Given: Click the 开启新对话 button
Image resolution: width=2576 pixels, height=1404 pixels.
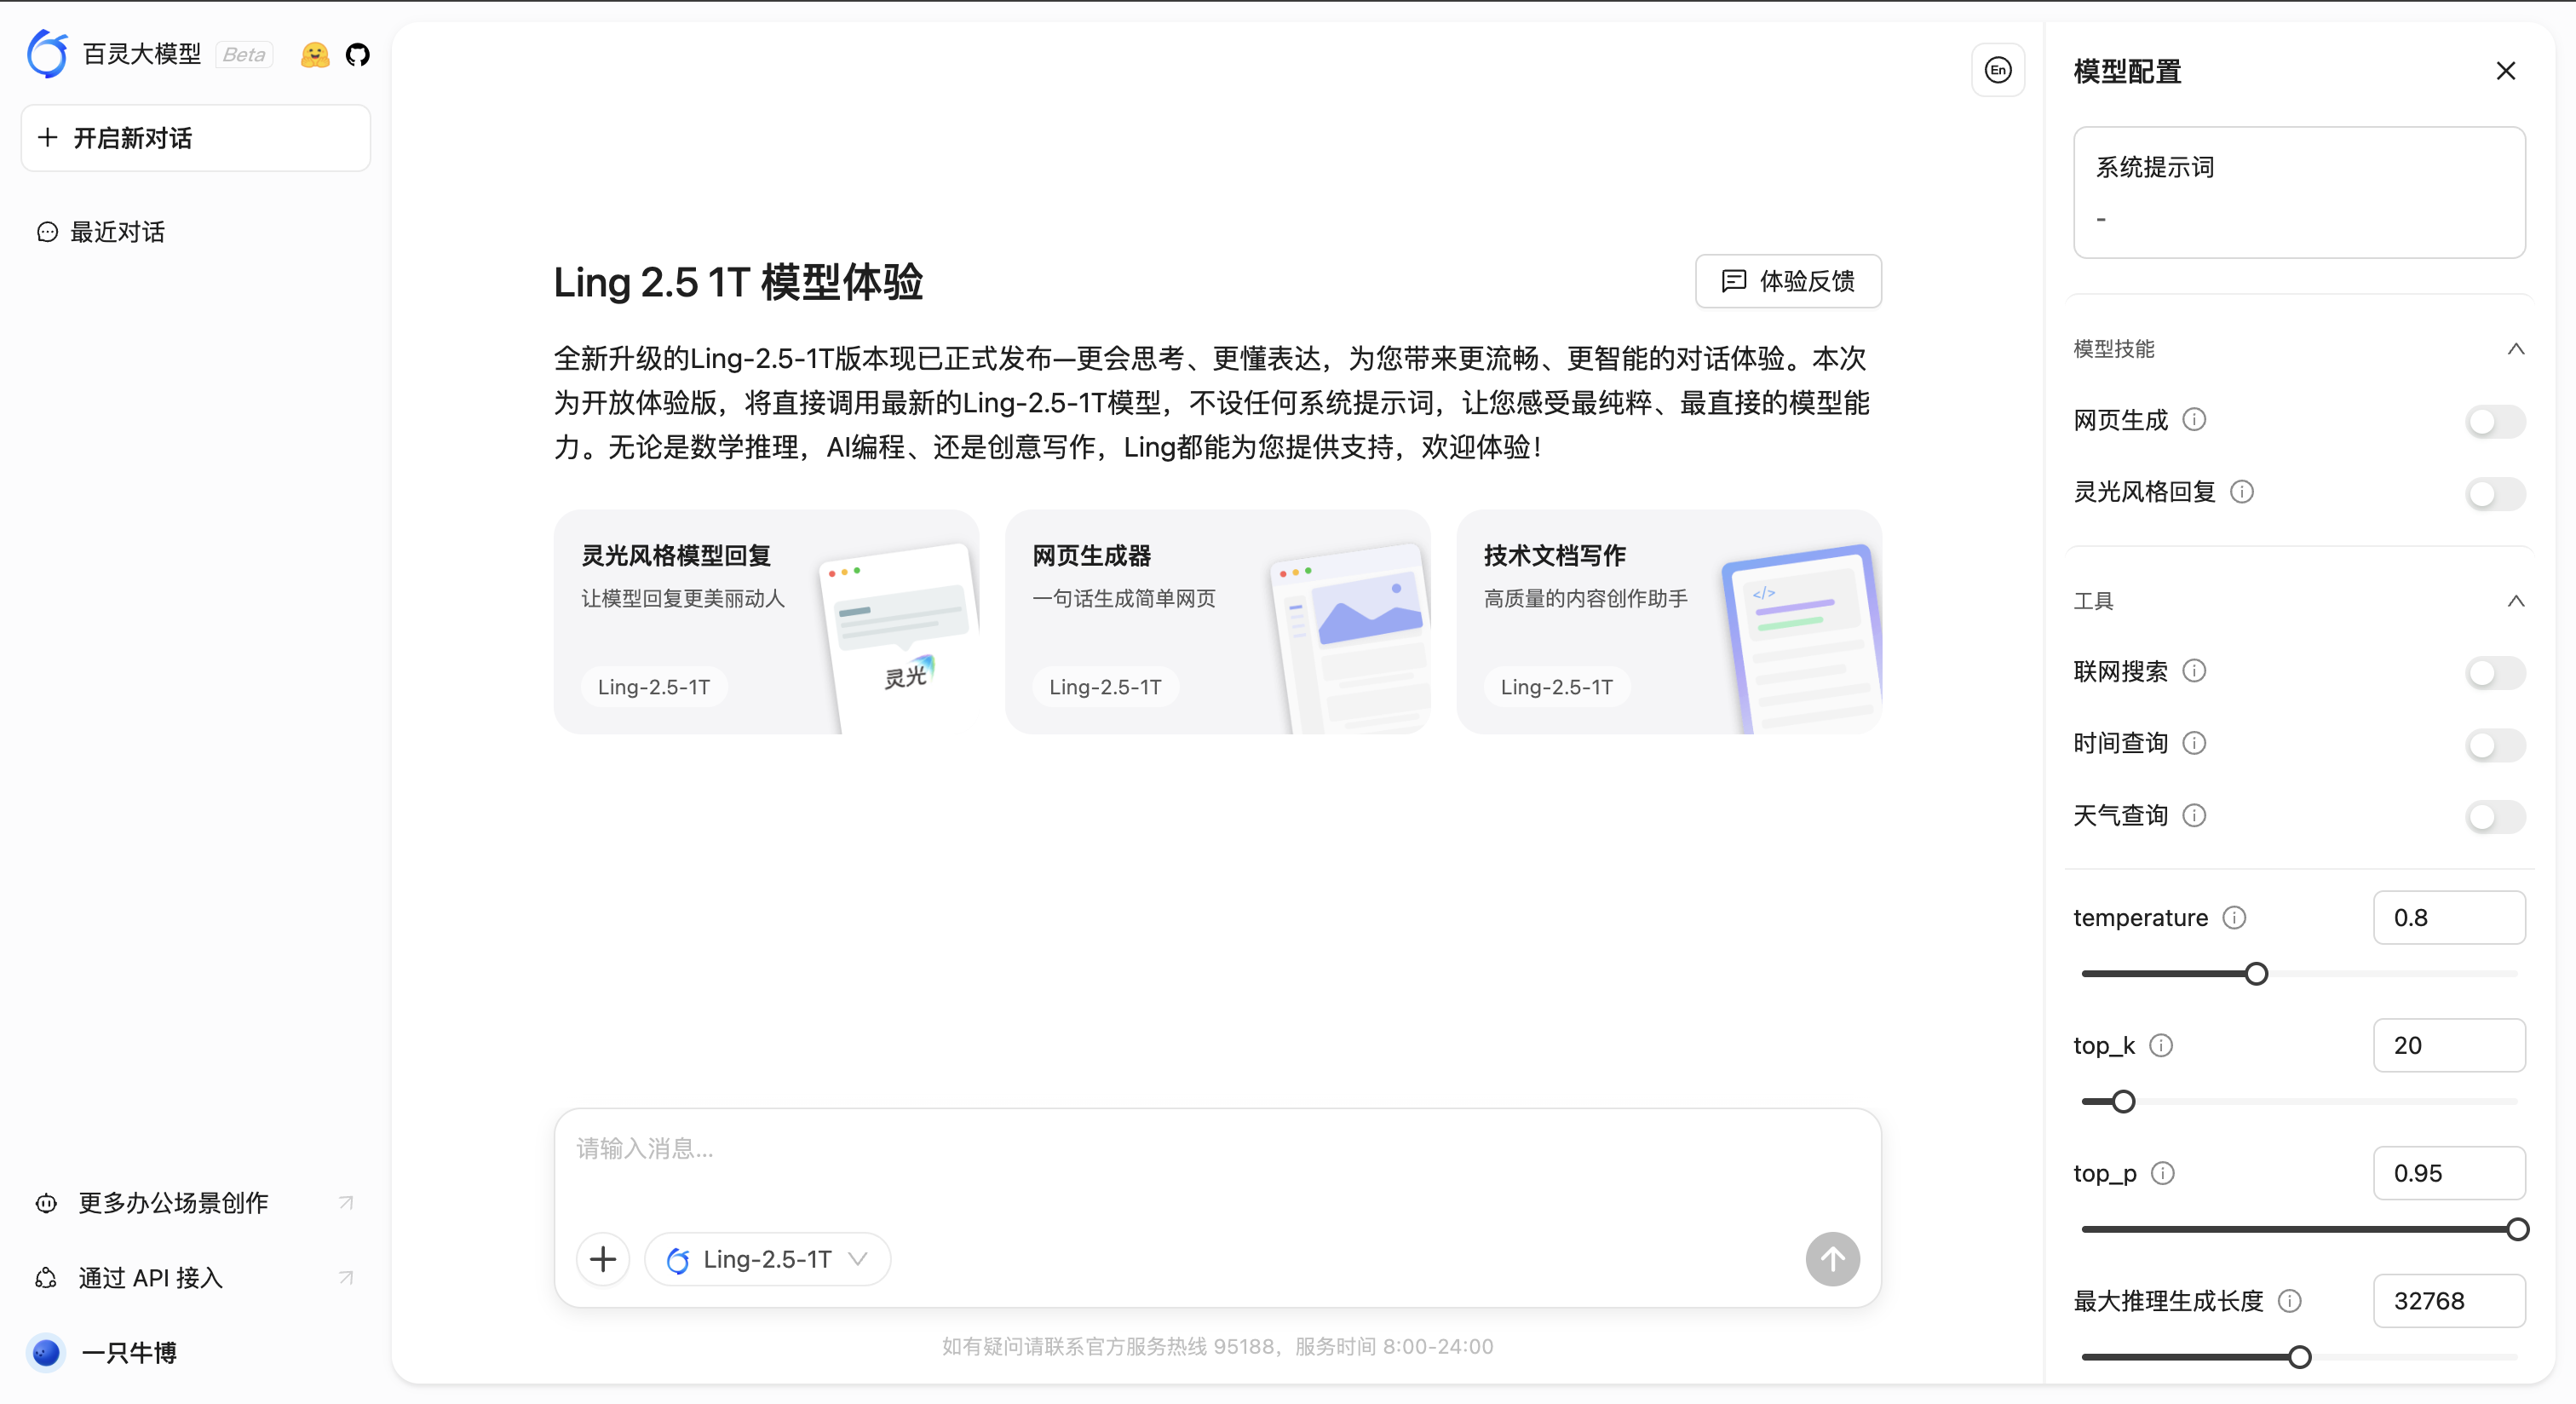Looking at the screenshot, I should [x=195, y=137].
